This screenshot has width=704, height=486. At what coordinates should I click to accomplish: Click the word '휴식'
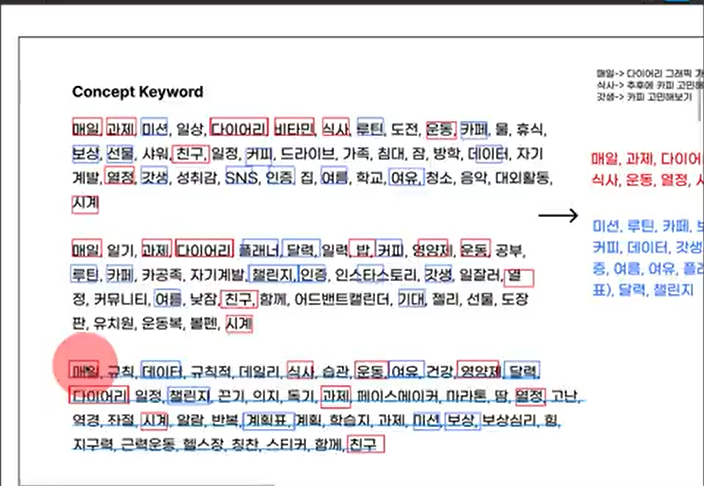pyautogui.click(x=529, y=129)
